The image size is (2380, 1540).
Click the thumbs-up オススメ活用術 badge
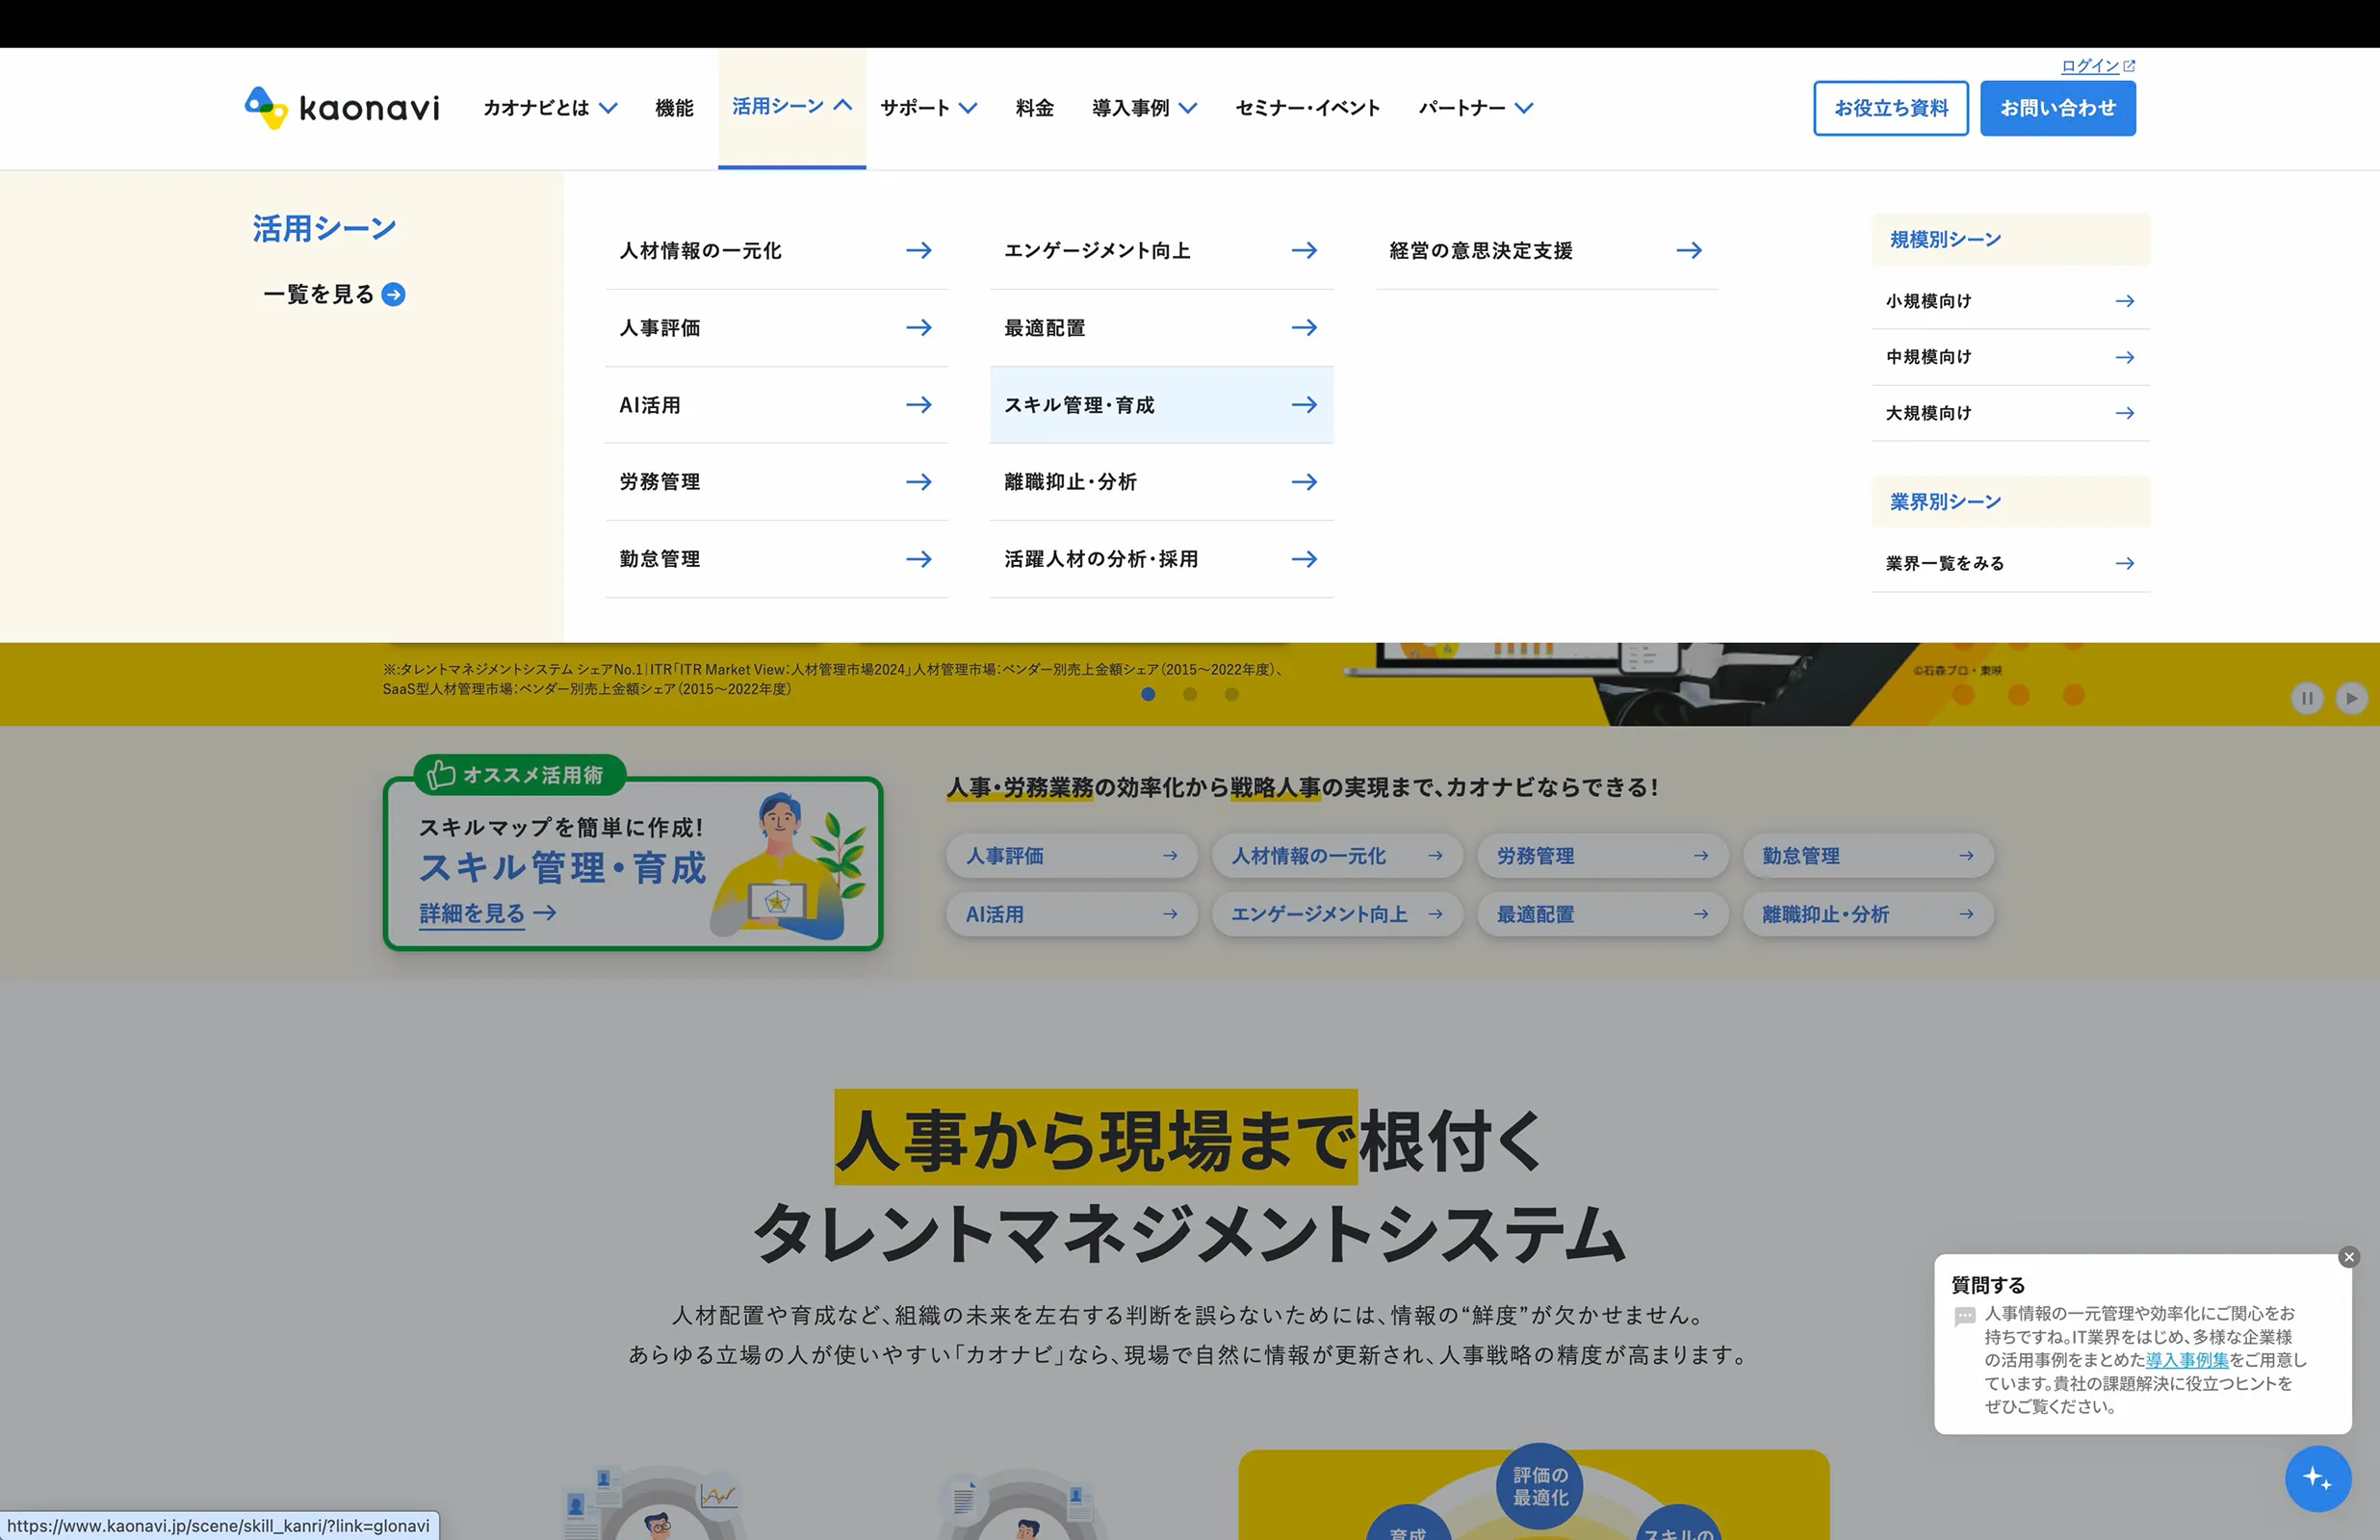(520, 774)
